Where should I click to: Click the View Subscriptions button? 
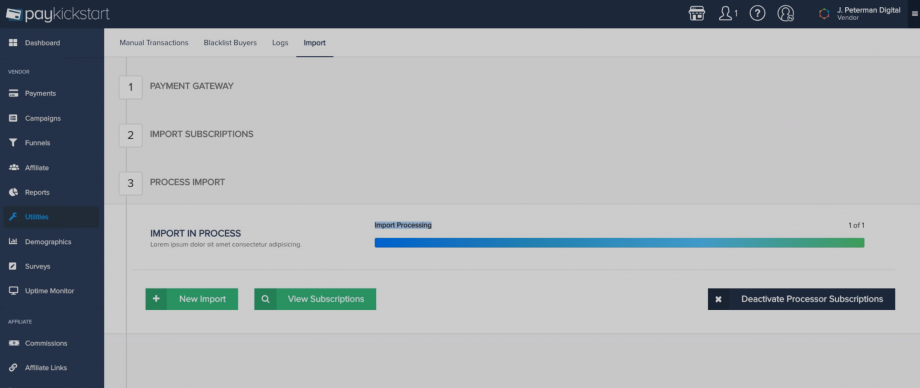pos(315,299)
